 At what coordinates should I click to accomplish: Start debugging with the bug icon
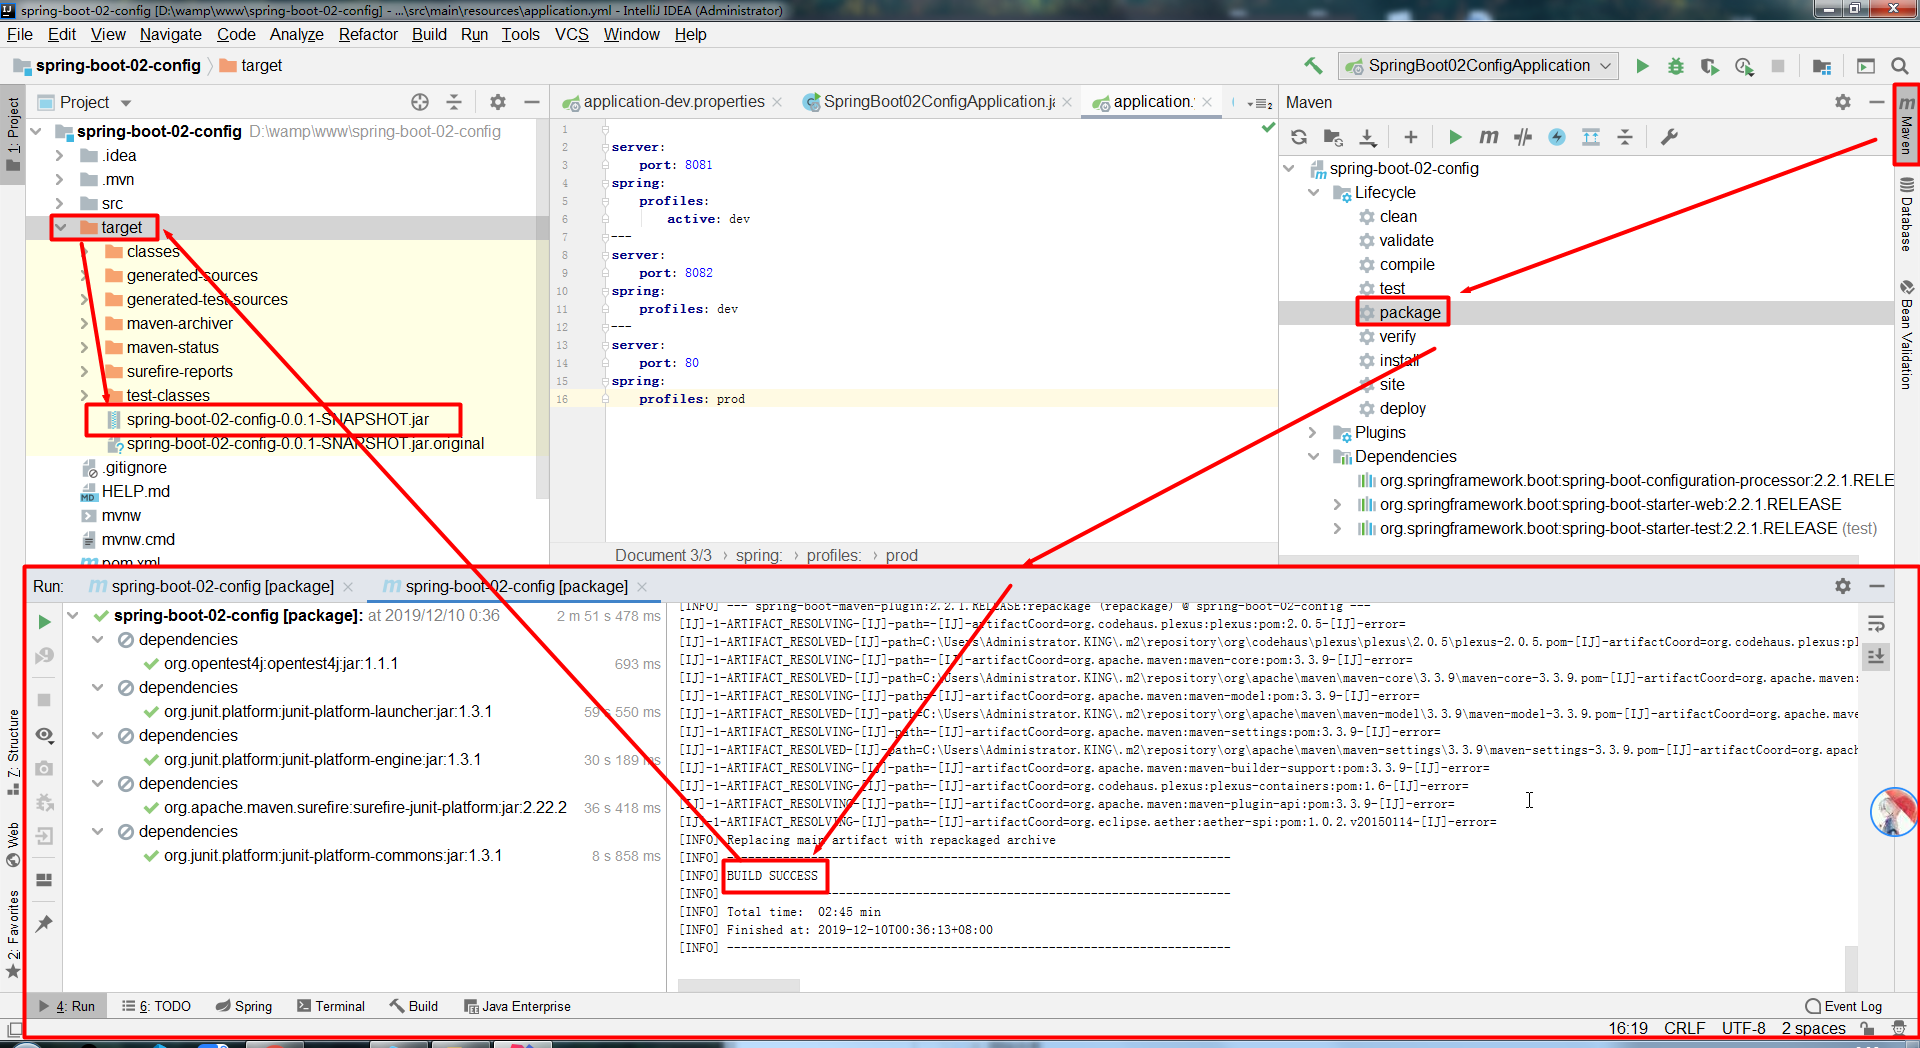coord(1676,66)
